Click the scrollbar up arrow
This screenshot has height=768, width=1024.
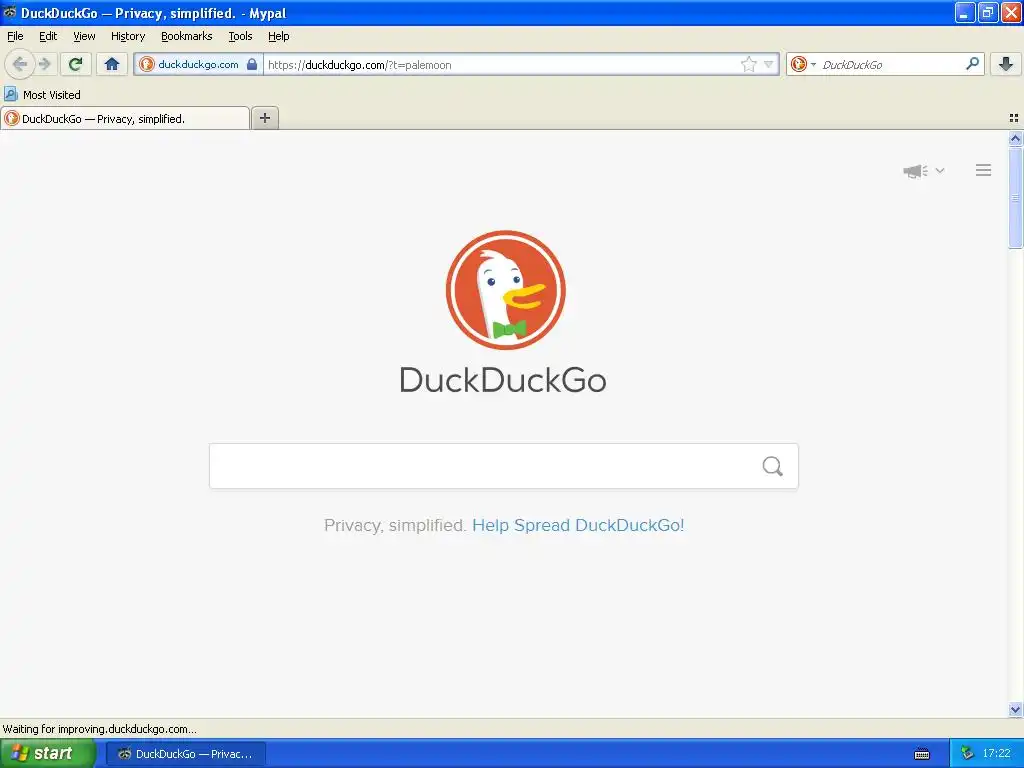(x=1015, y=138)
